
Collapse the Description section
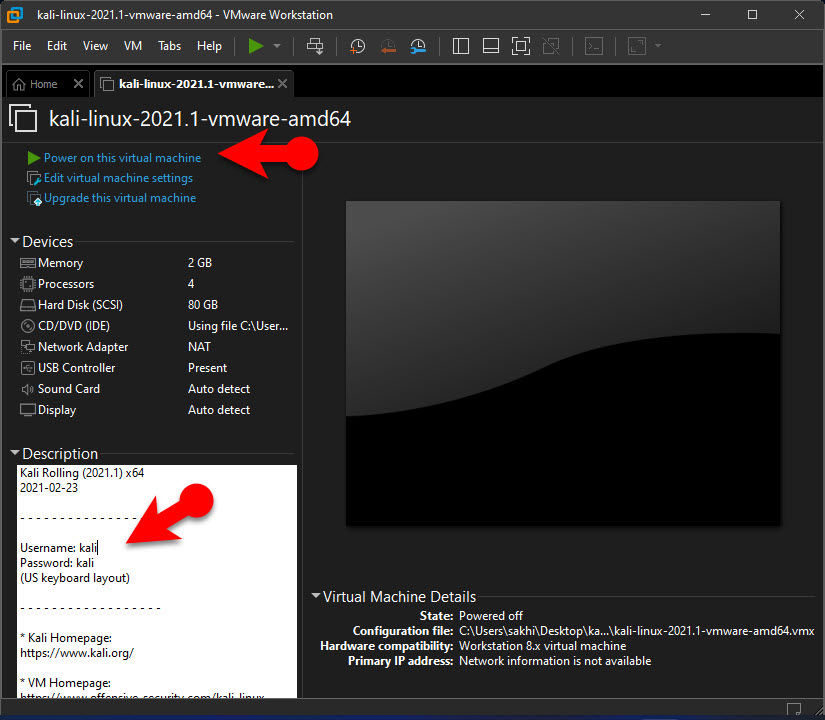(x=15, y=453)
